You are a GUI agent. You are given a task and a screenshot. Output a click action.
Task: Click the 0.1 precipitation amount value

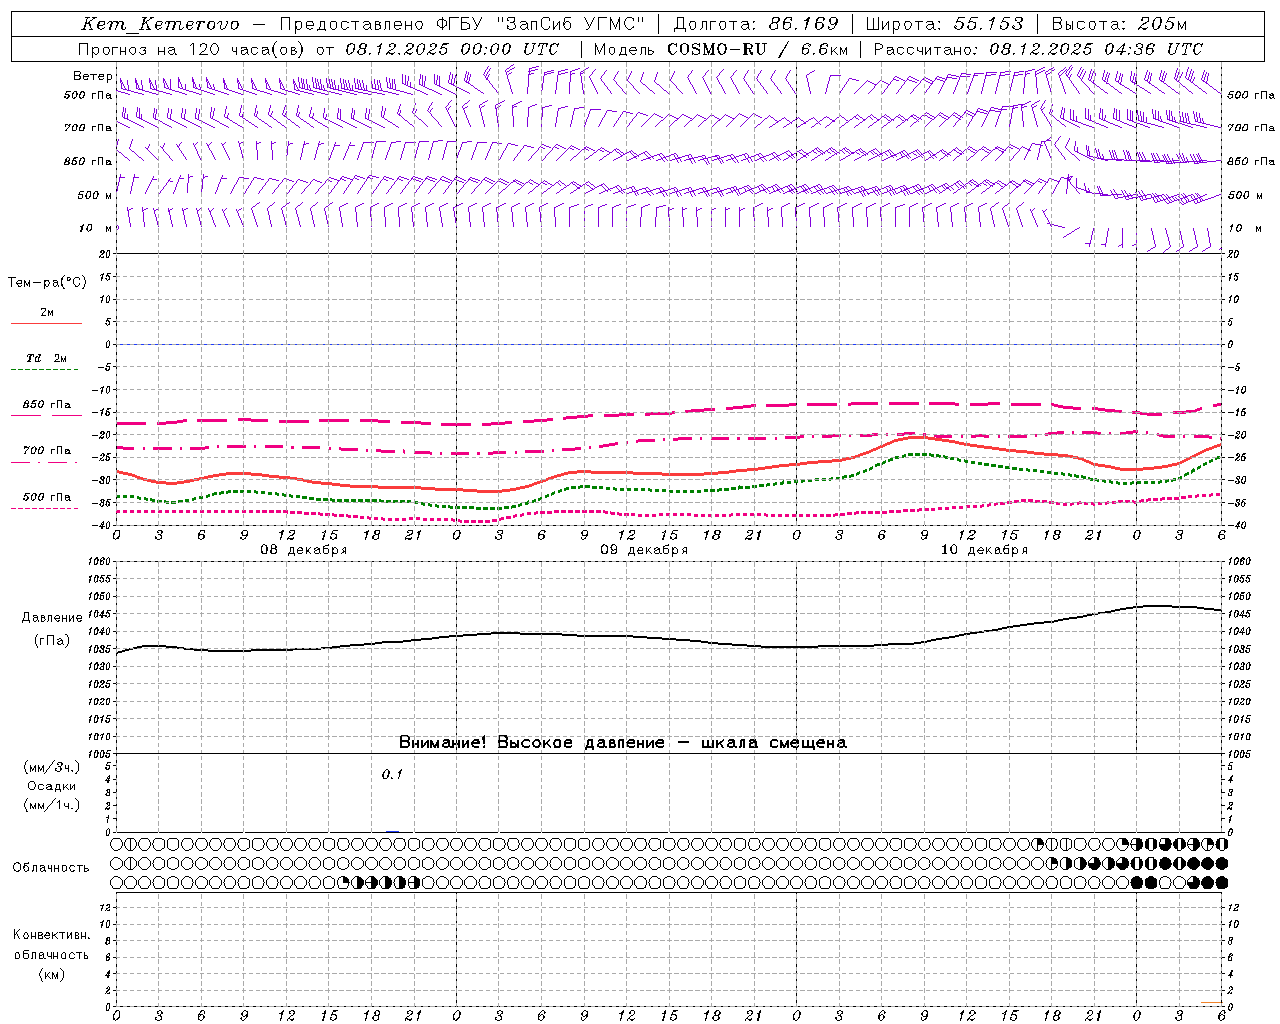(x=392, y=774)
